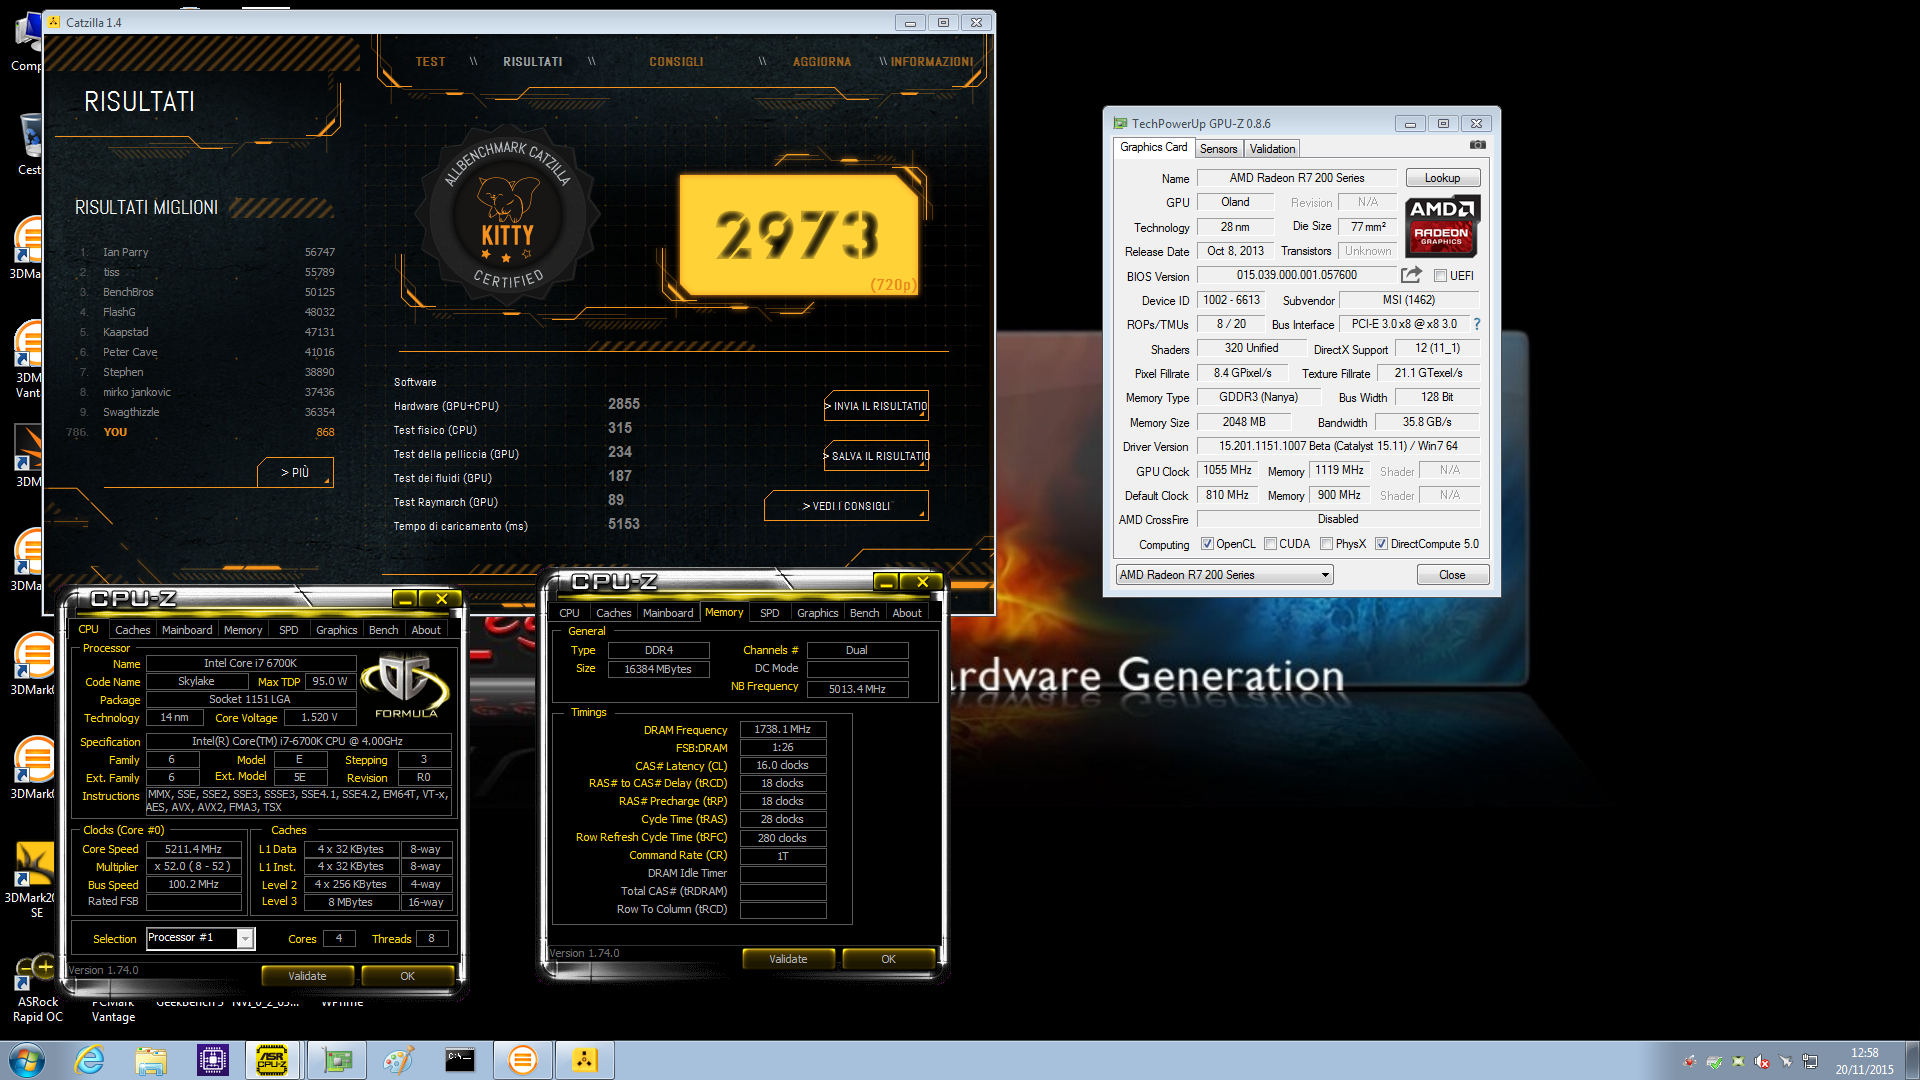Open the 3DMark2001 SE desktop shortcut
Image resolution: width=1920 pixels, height=1080 pixels.
35,880
